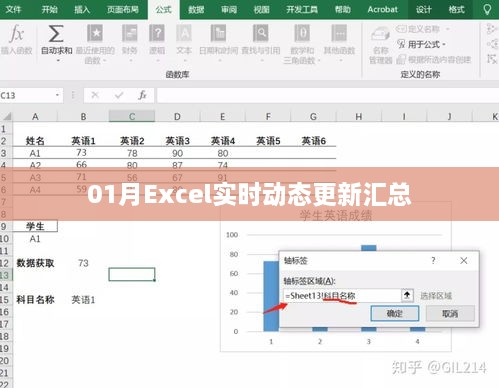Open Recently Used functions star icon
499x388 pixels.
[95, 33]
